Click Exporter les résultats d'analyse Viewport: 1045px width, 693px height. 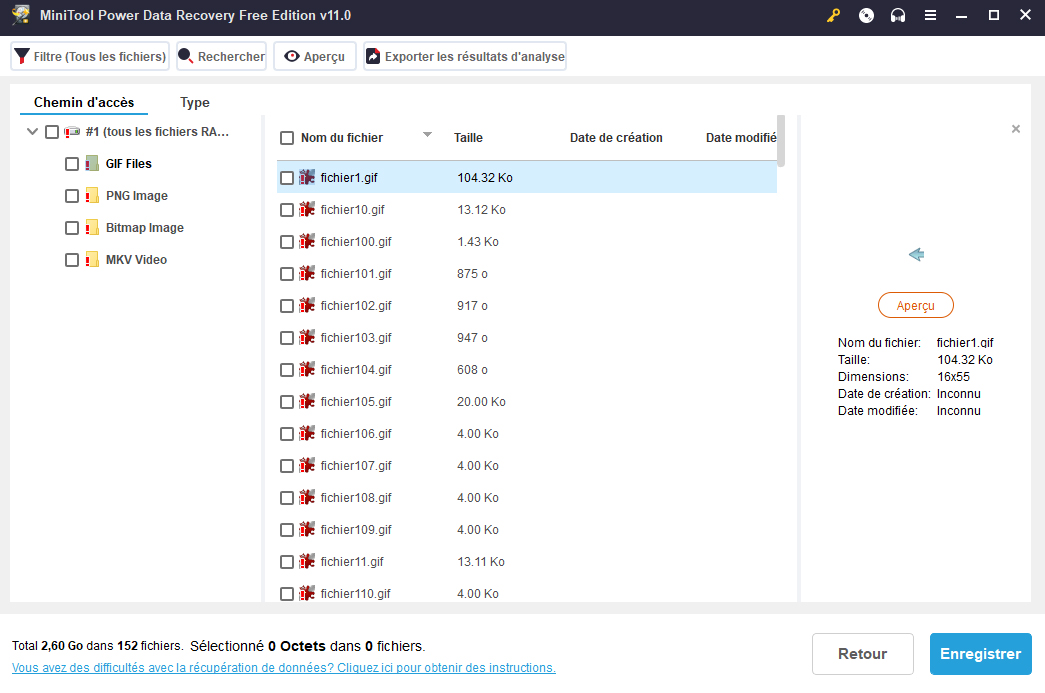coord(465,57)
